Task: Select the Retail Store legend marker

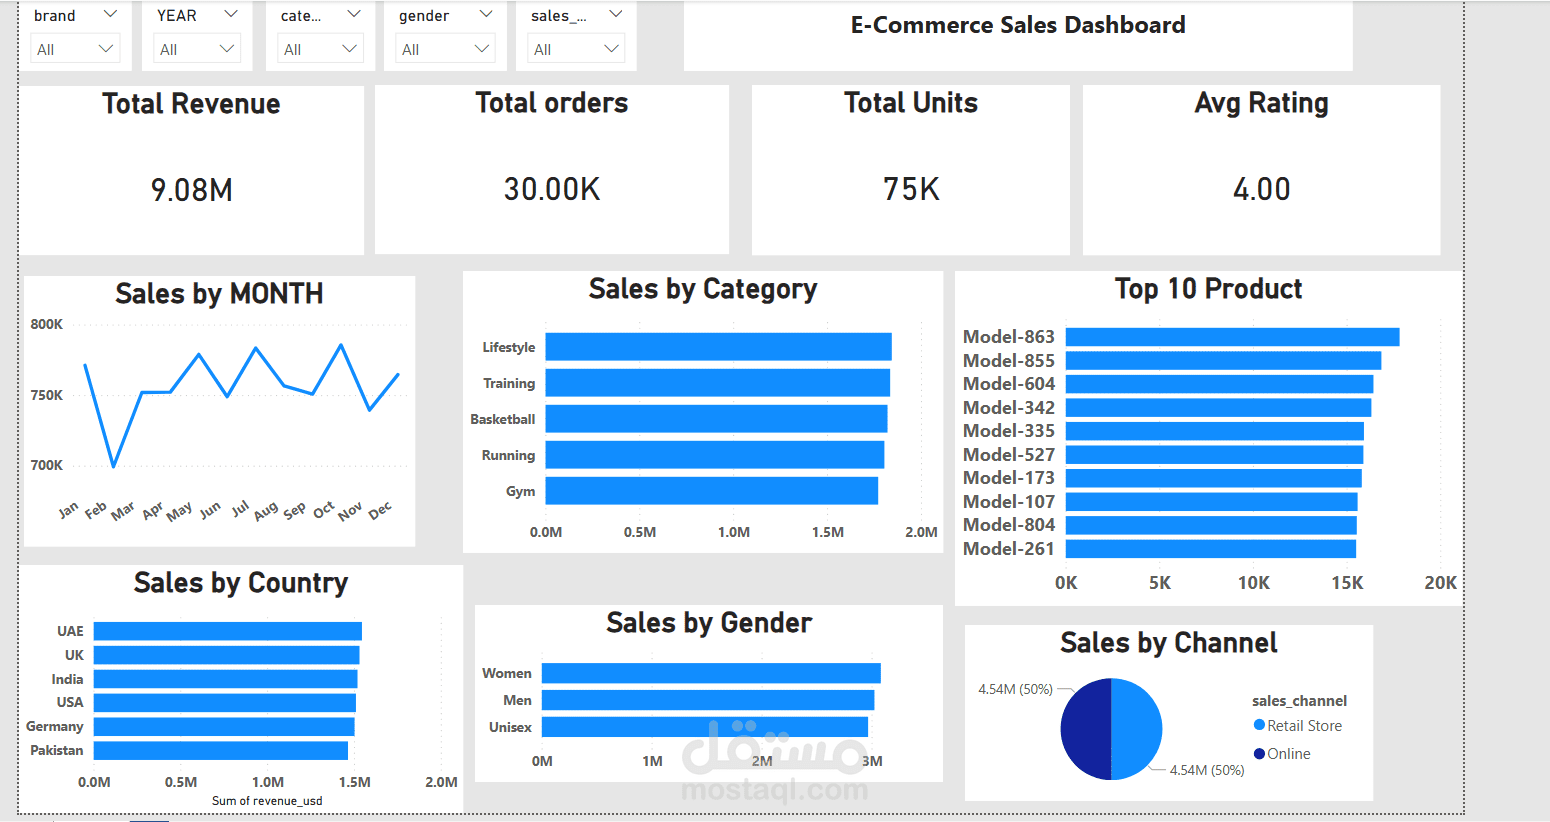Action: point(1262,725)
